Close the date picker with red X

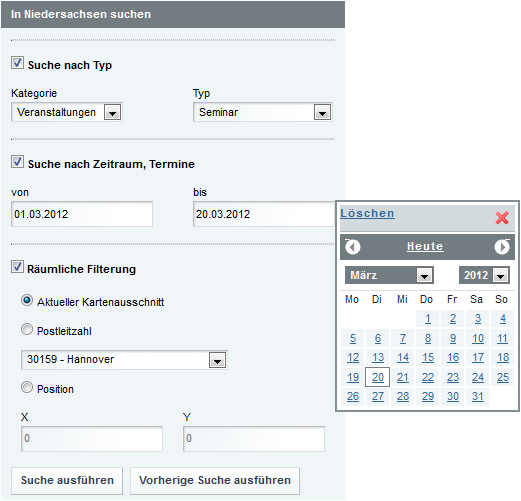(x=502, y=218)
